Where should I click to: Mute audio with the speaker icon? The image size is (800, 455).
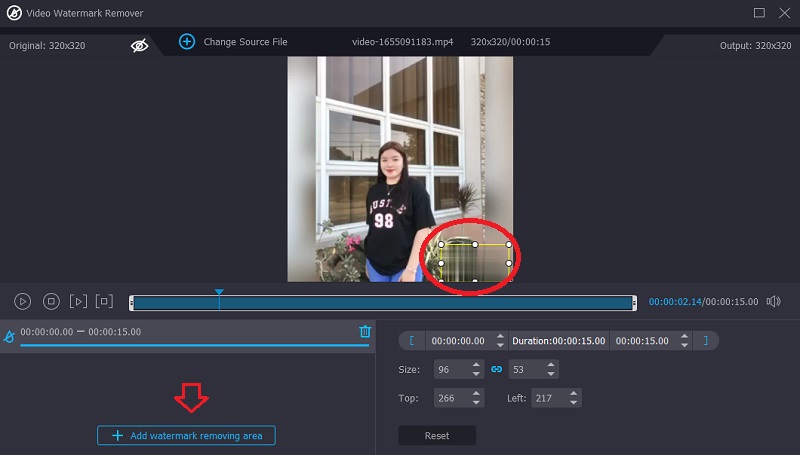coord(773,301)
